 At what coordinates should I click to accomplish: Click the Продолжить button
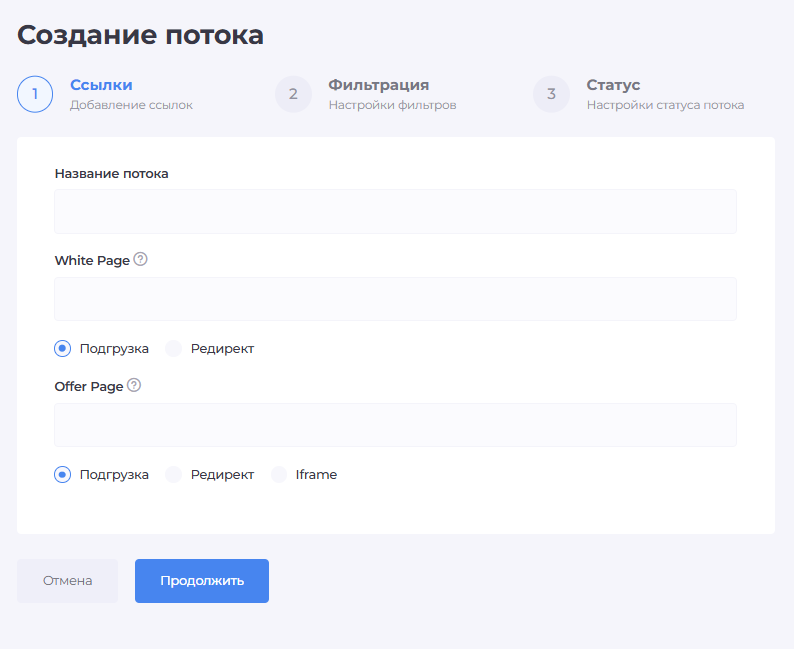pyautogui.click(x=202, y=581)
